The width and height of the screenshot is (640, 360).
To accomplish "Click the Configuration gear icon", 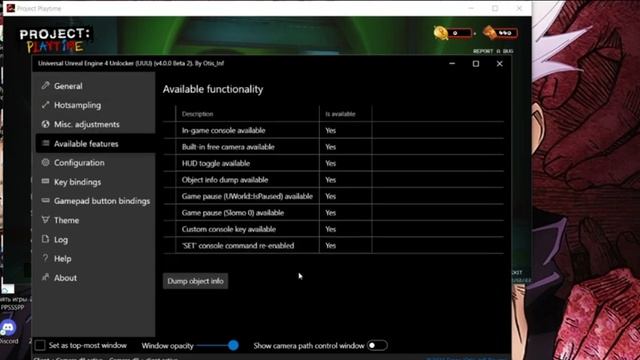I will (45, 162).
